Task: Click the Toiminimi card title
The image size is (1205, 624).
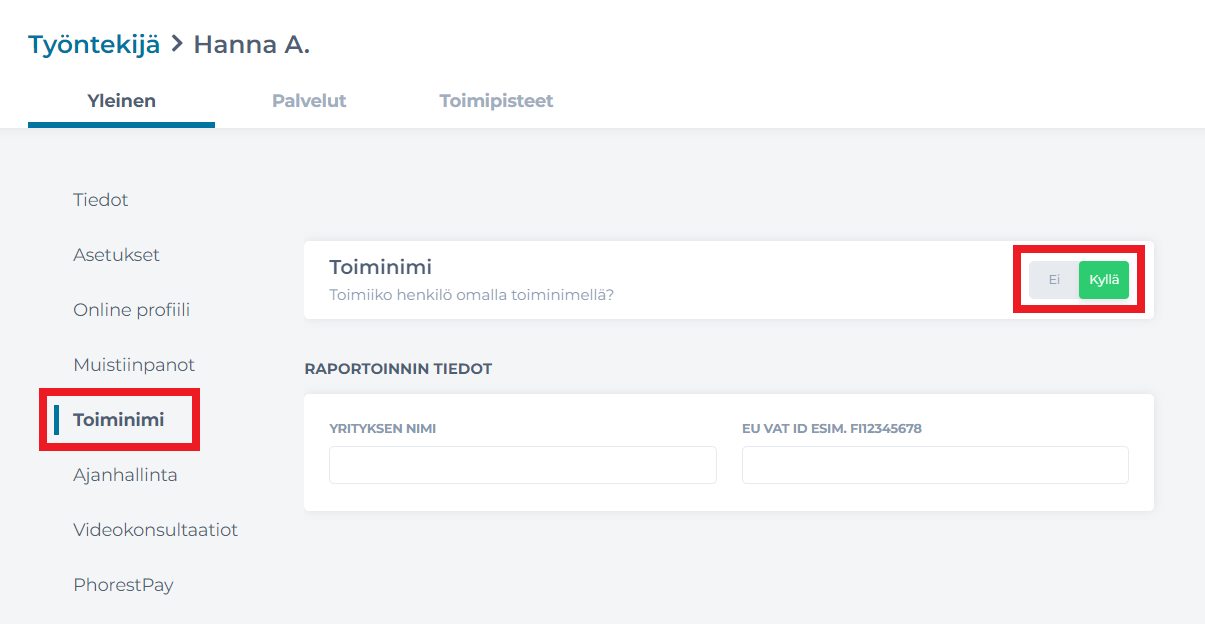Action: pyautogui.click(x=382, y=266)
